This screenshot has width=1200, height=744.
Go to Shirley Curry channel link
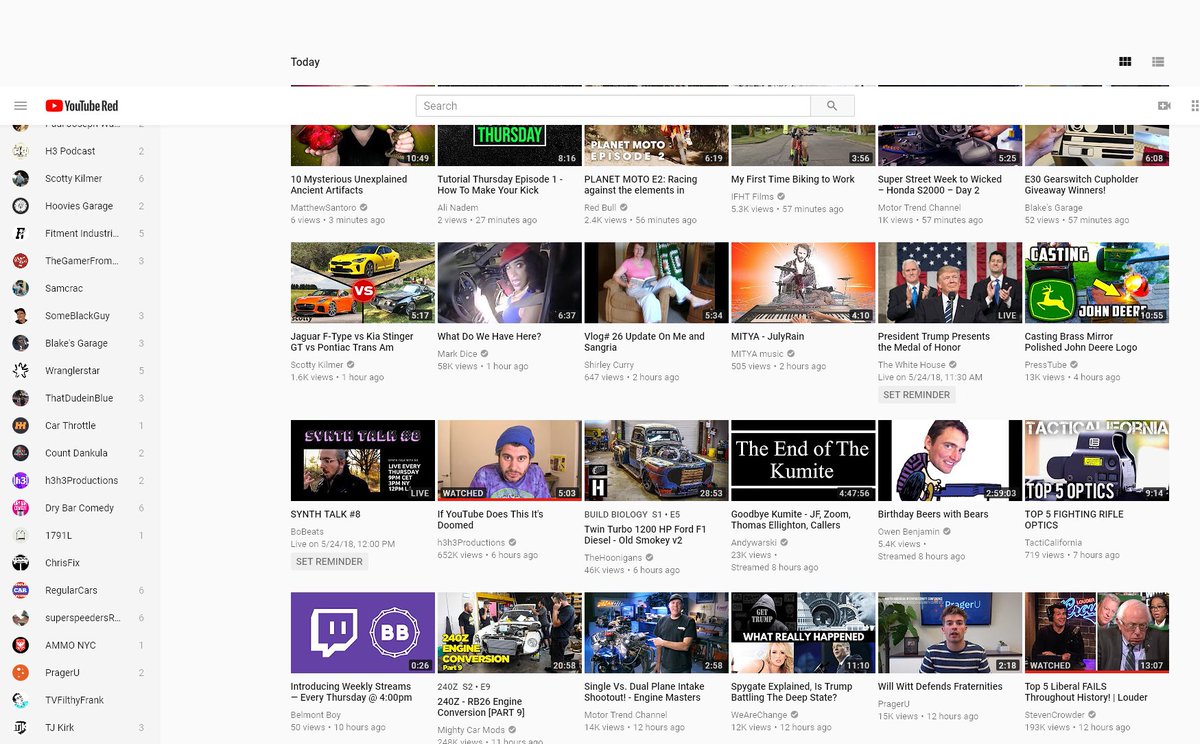[x=609, y=366]
